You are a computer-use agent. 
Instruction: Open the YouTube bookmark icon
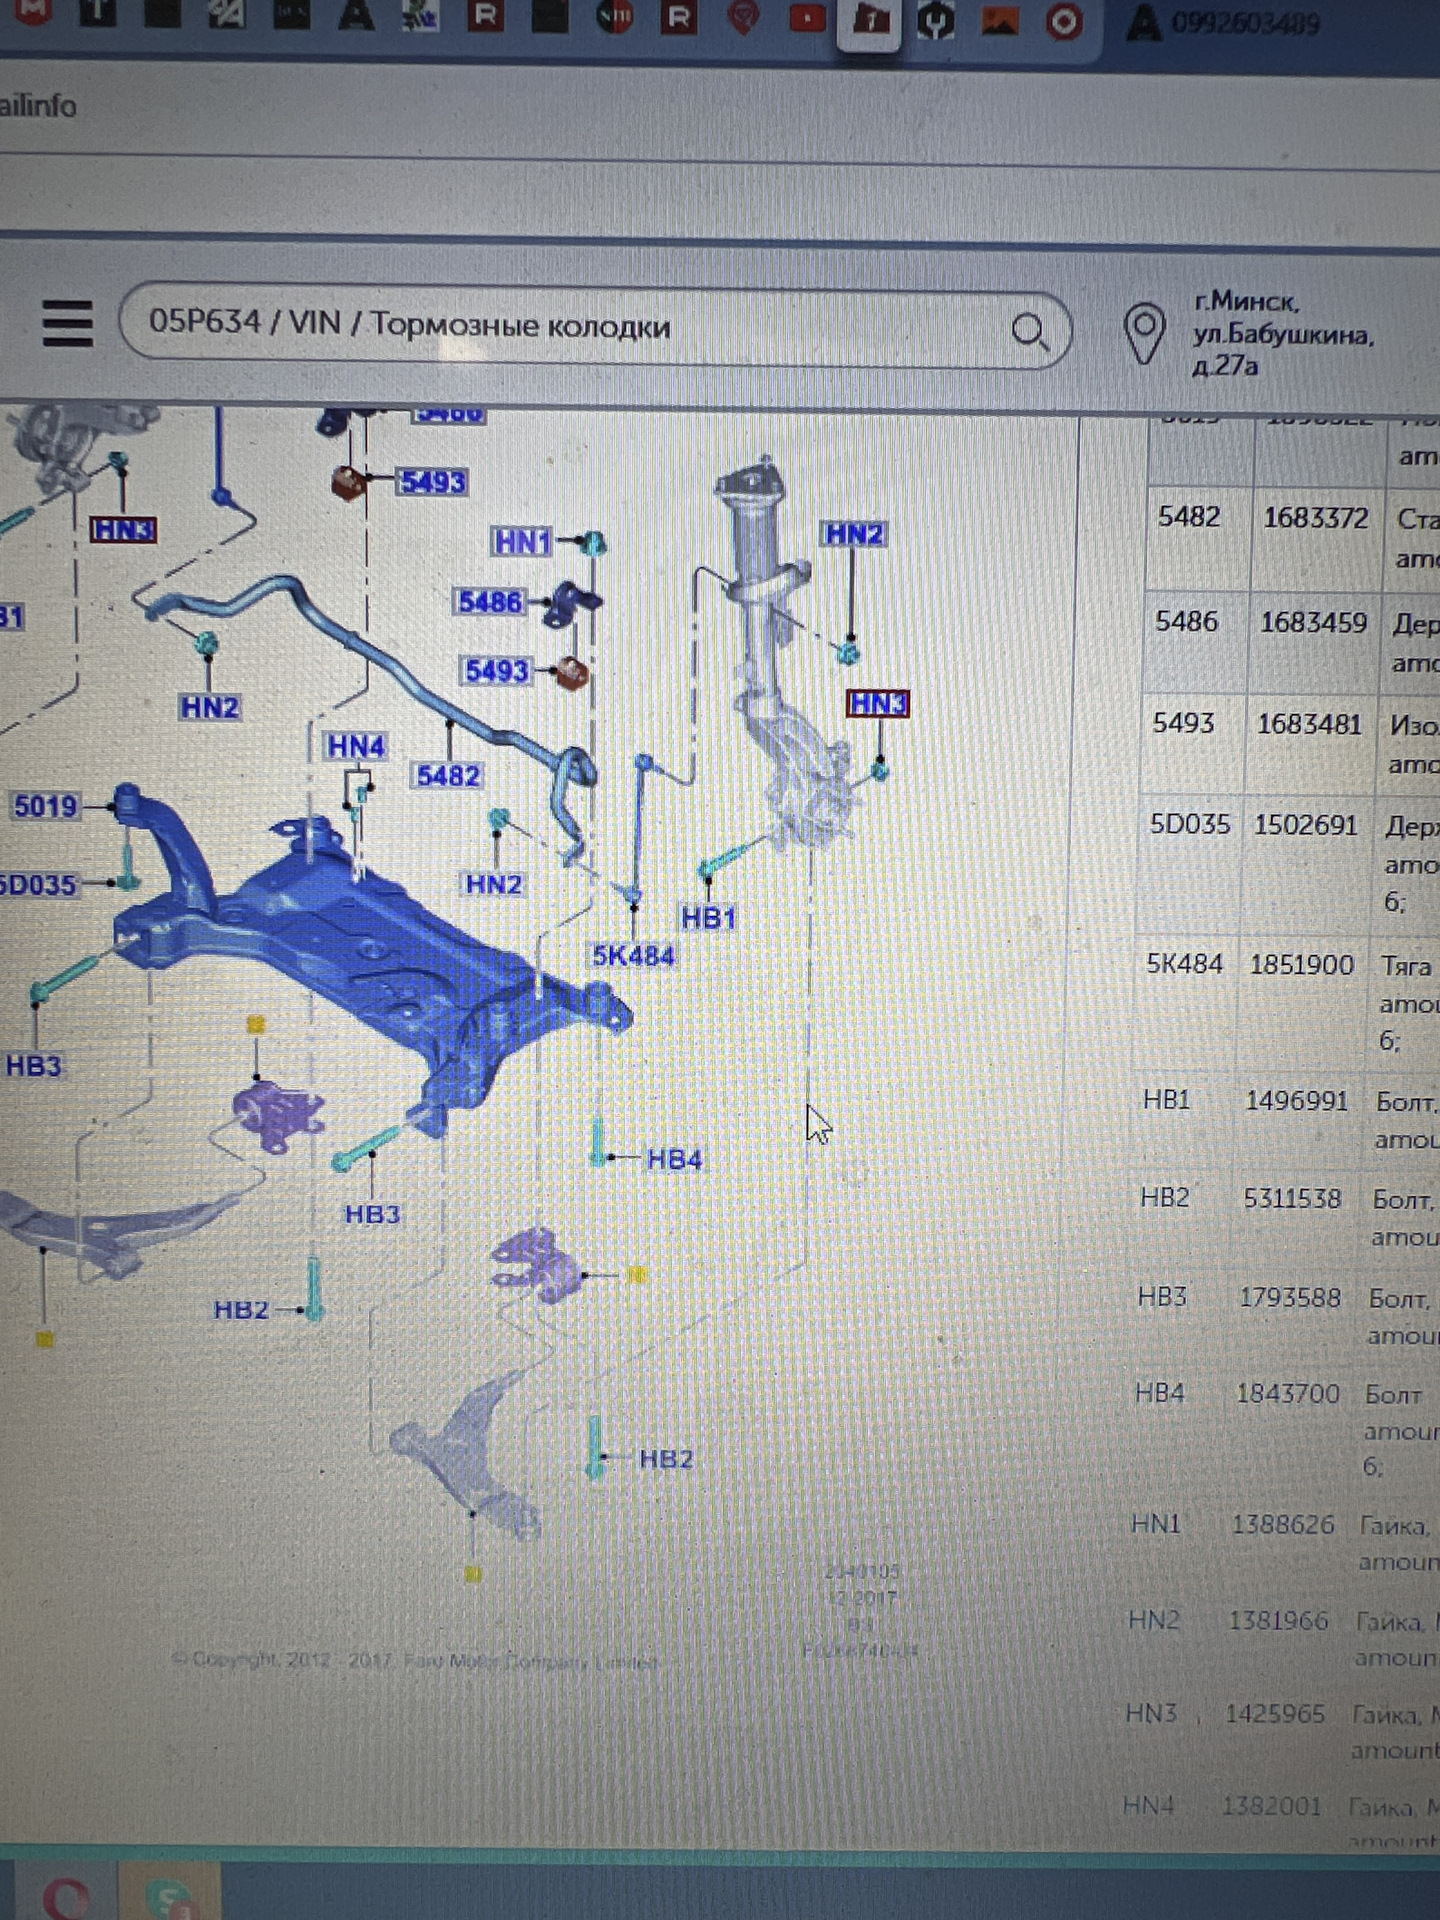(807, 17)
